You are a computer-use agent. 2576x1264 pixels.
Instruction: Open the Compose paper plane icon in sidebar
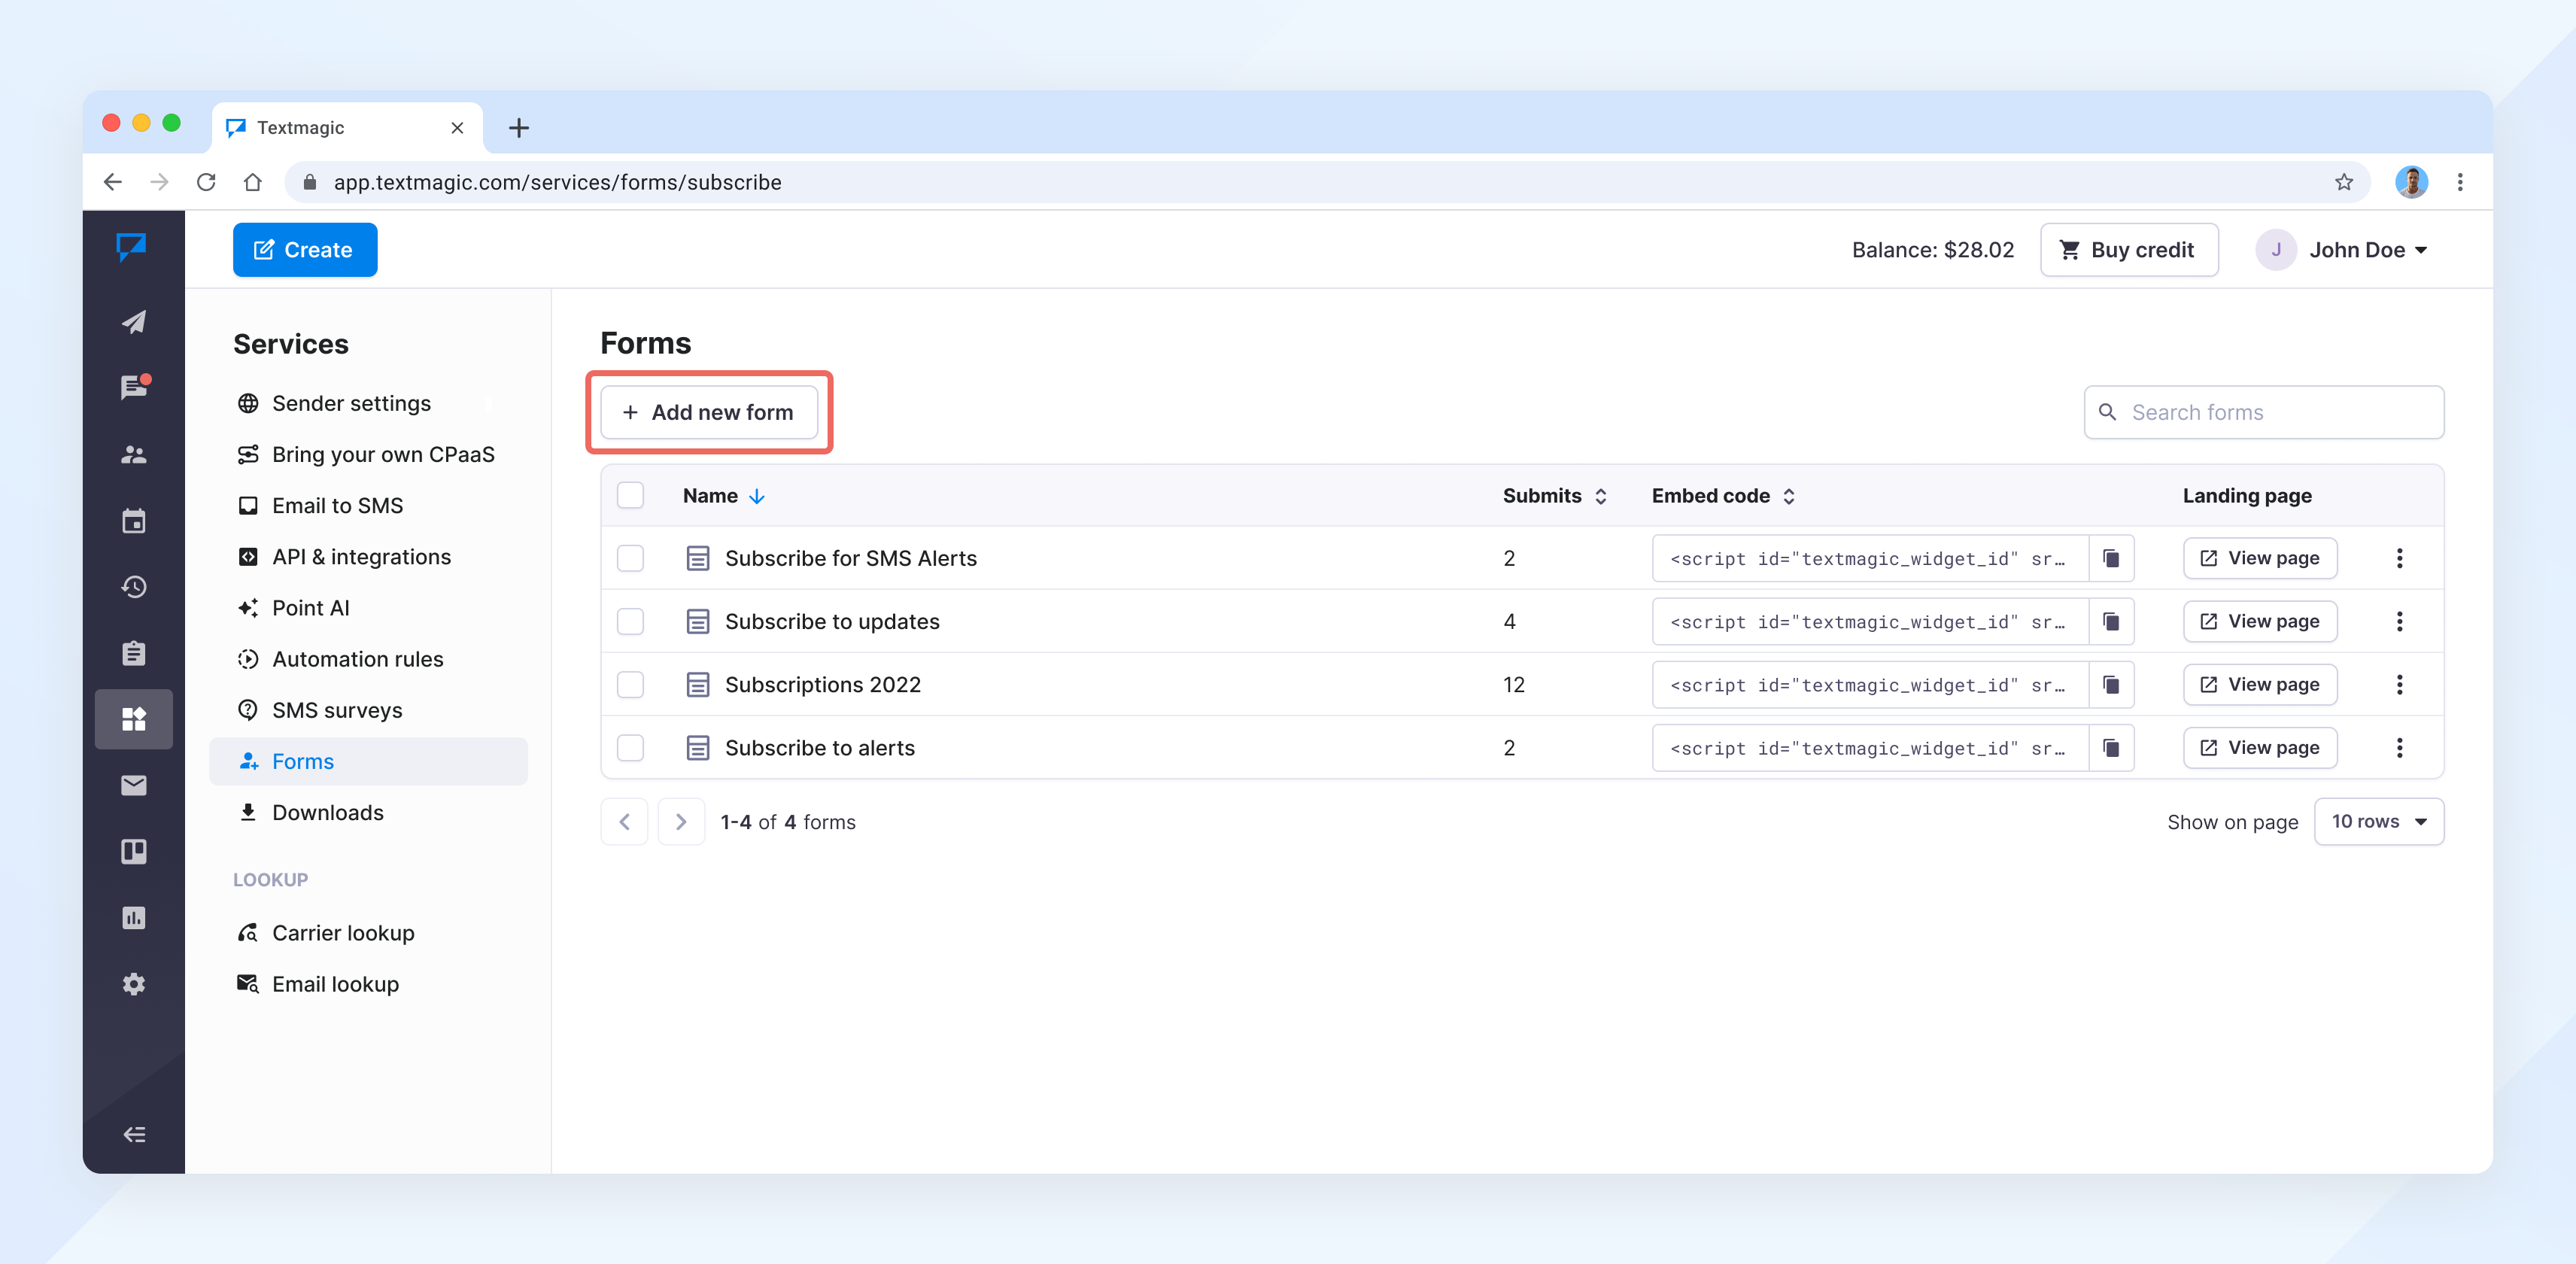tap(134, 322)
